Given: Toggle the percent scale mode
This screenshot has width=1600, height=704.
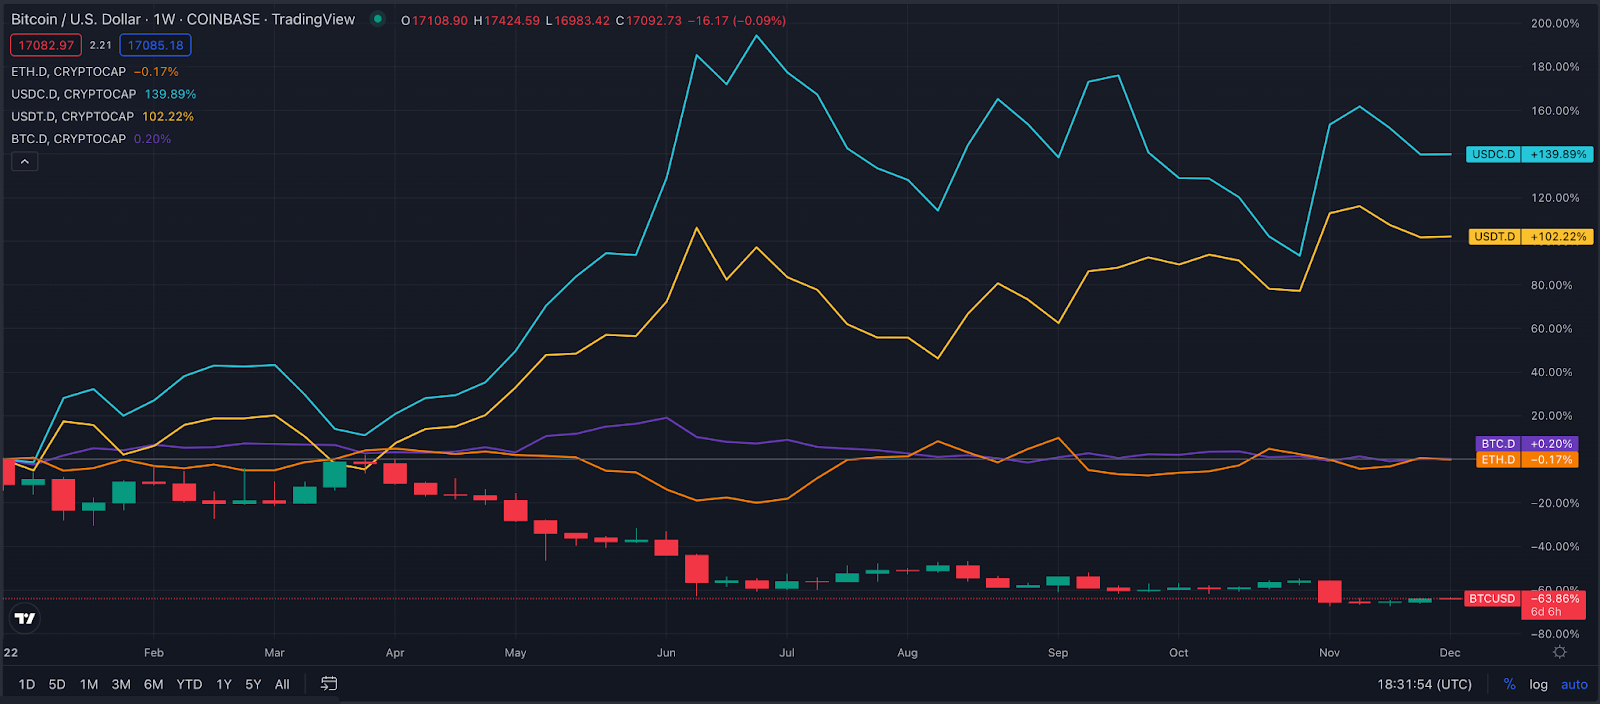Looking at the screenshot, I should 1510,684.
